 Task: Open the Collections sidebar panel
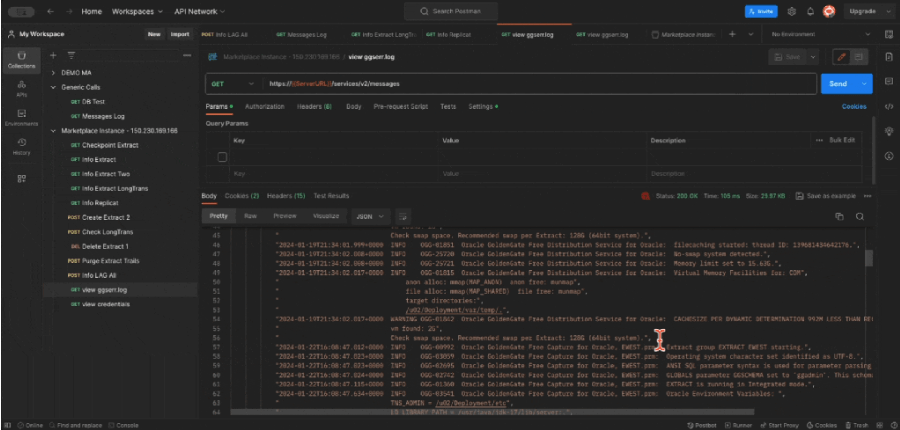(21, 59)
